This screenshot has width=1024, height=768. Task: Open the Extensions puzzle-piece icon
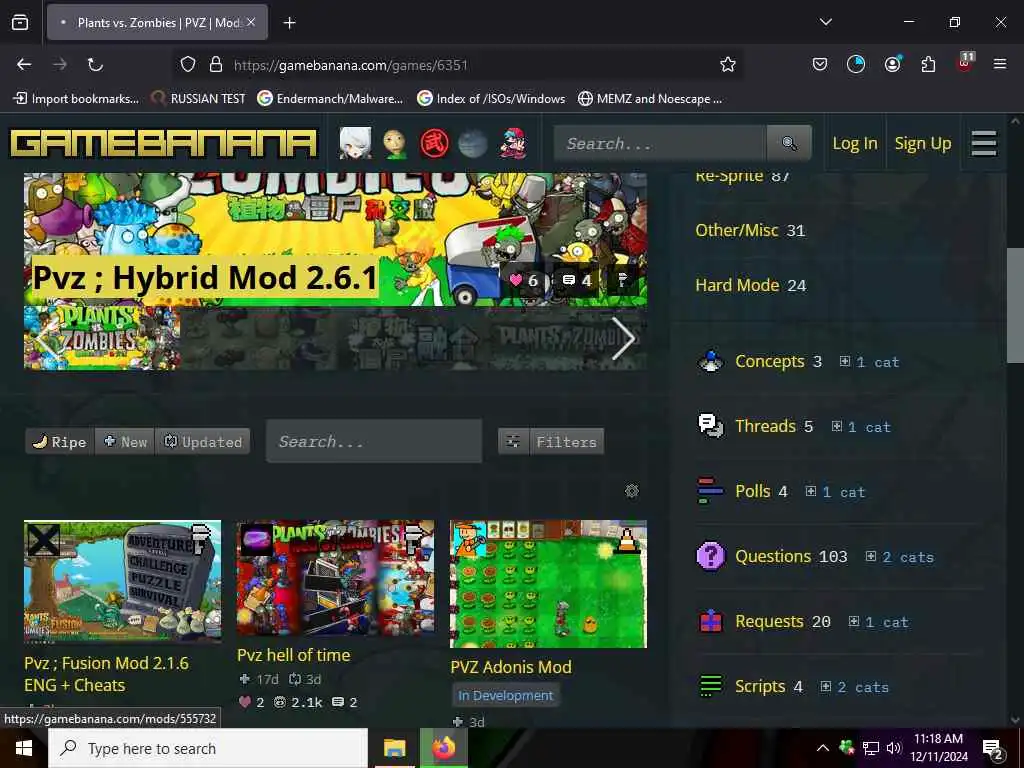tap(928, 64)
